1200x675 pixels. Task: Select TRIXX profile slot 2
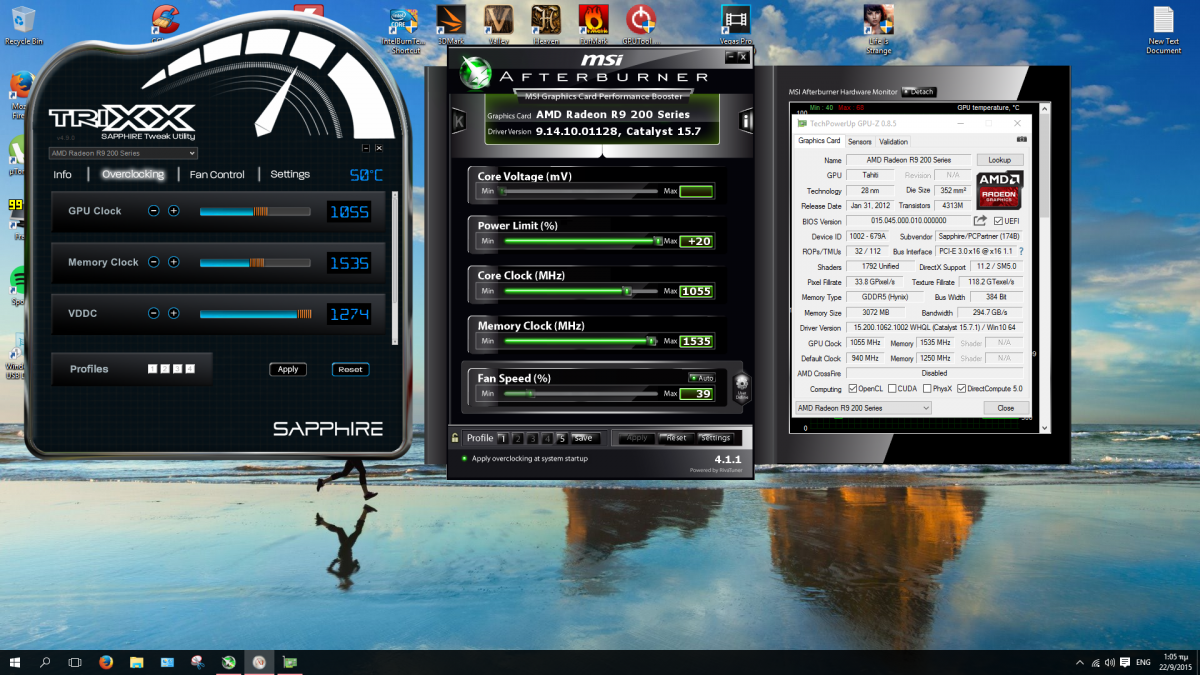pyautogui.click(x=165, y=369)
